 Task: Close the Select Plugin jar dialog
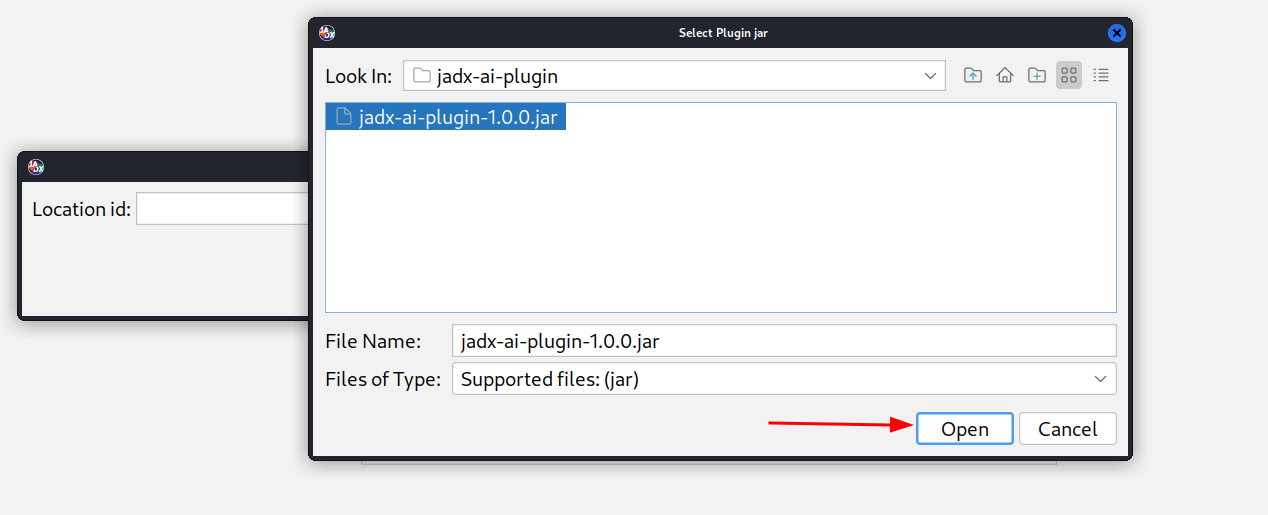click(x=1117, y=33)
